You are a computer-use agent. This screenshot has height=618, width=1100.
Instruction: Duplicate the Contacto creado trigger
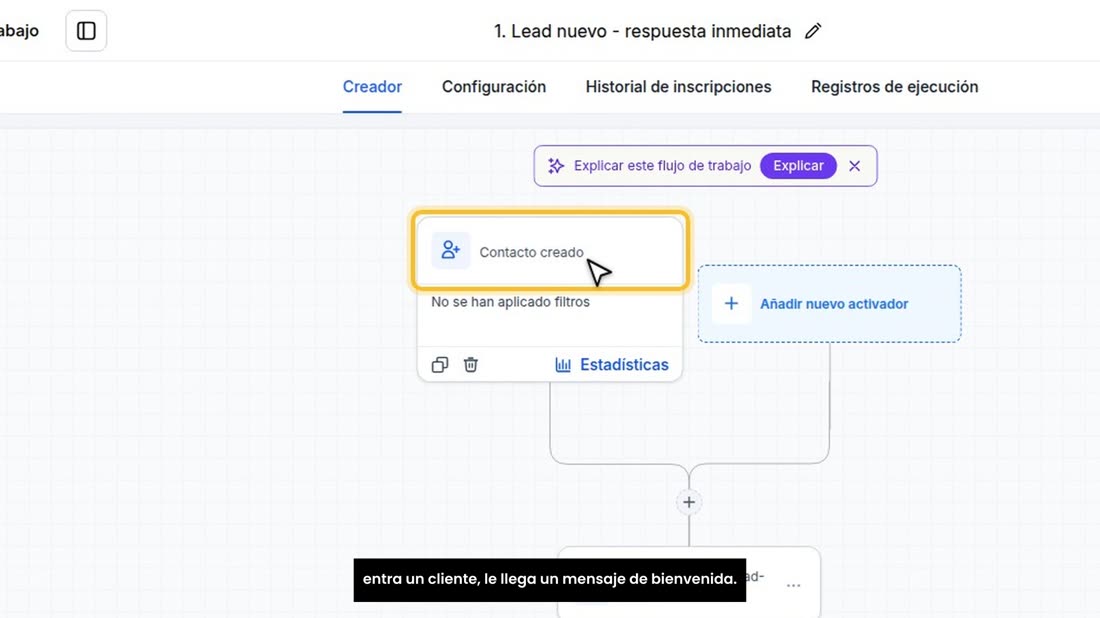tap(440, 365)
